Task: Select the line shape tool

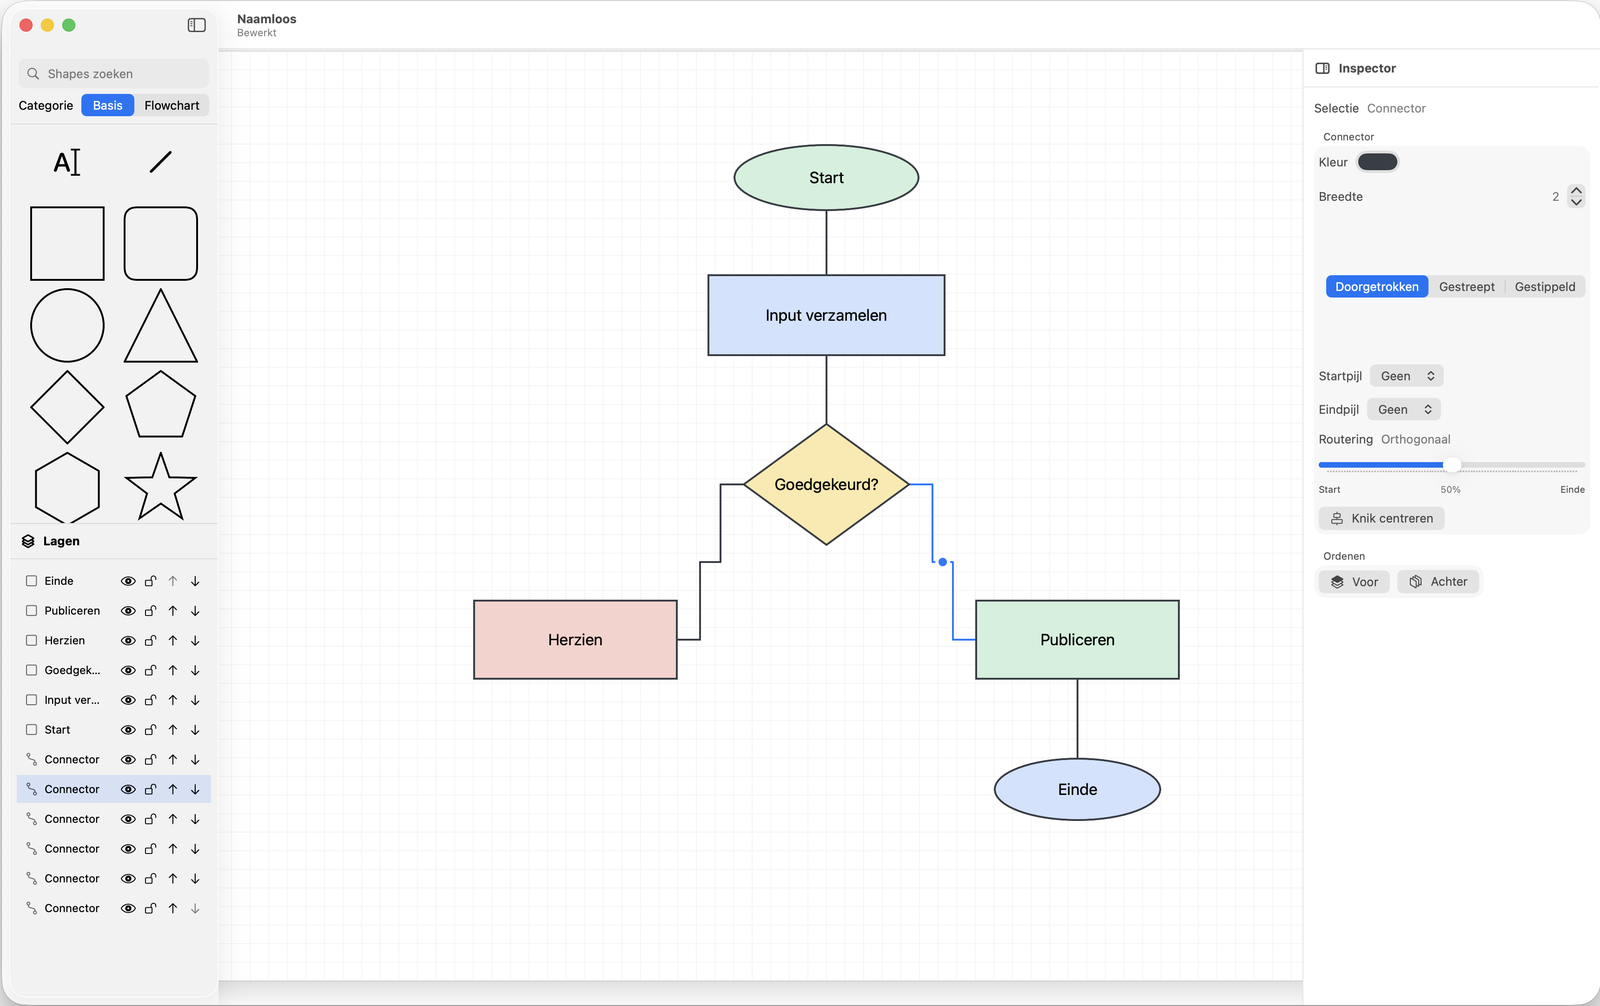Action: coord(160,162)
